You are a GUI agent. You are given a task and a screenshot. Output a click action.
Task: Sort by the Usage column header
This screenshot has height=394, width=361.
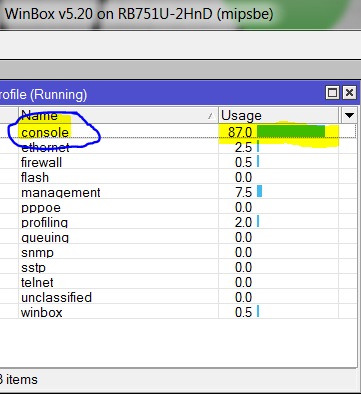[x=279, y=115]
